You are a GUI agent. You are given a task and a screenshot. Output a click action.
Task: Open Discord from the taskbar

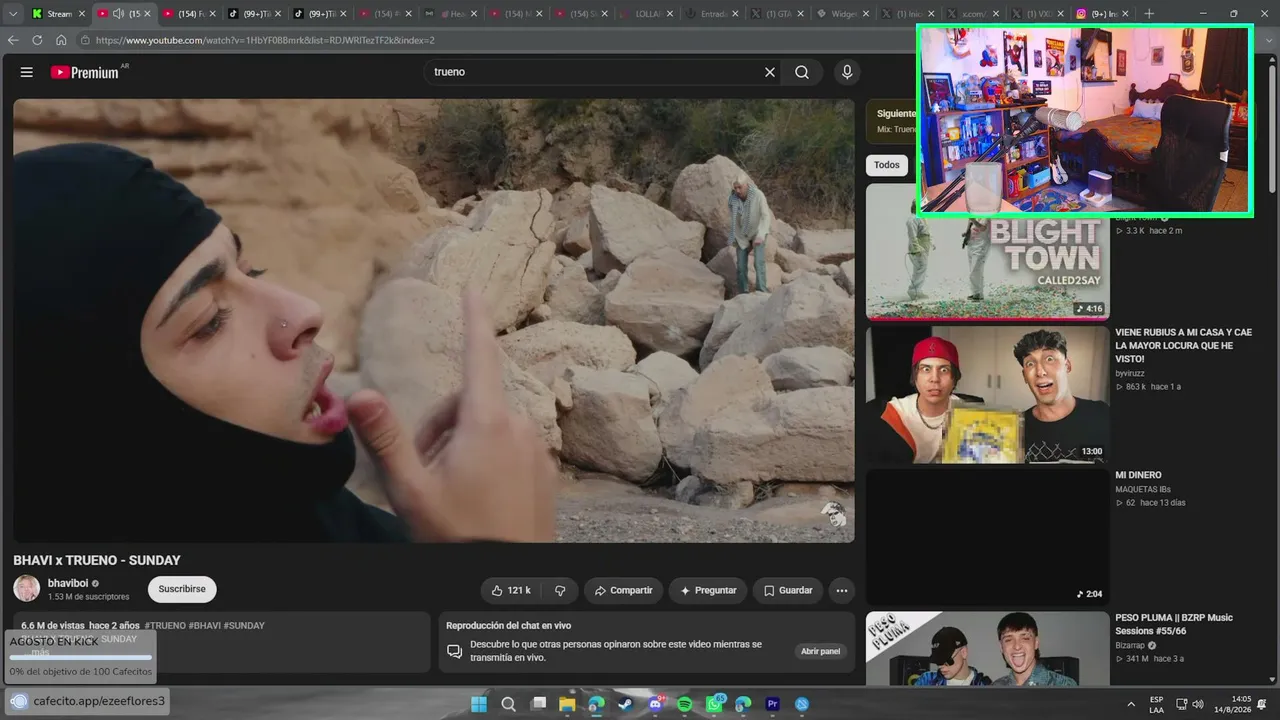pyautogui.click(x=655, y=704)
